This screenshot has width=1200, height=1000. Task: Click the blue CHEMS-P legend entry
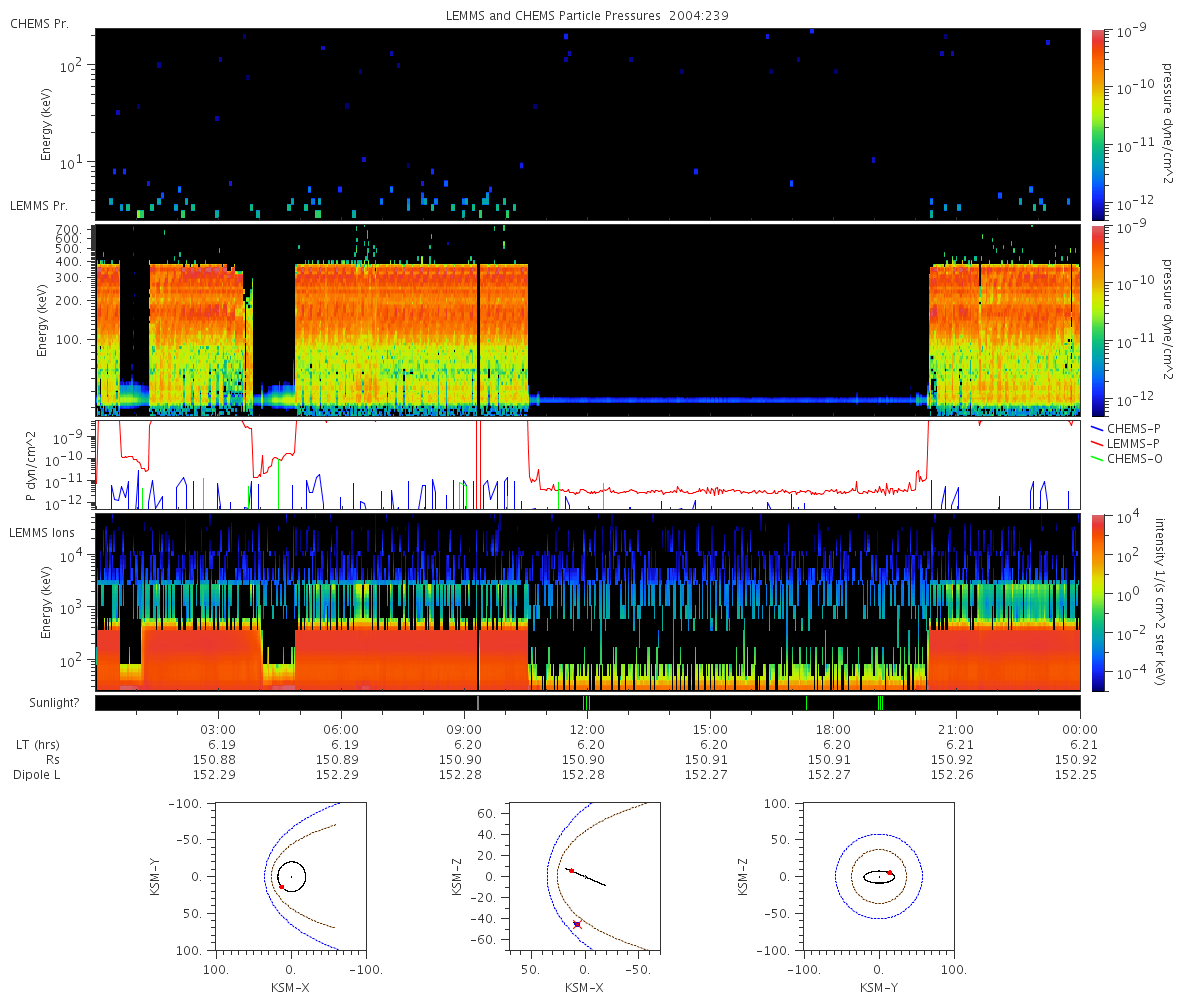[1125, 428]
